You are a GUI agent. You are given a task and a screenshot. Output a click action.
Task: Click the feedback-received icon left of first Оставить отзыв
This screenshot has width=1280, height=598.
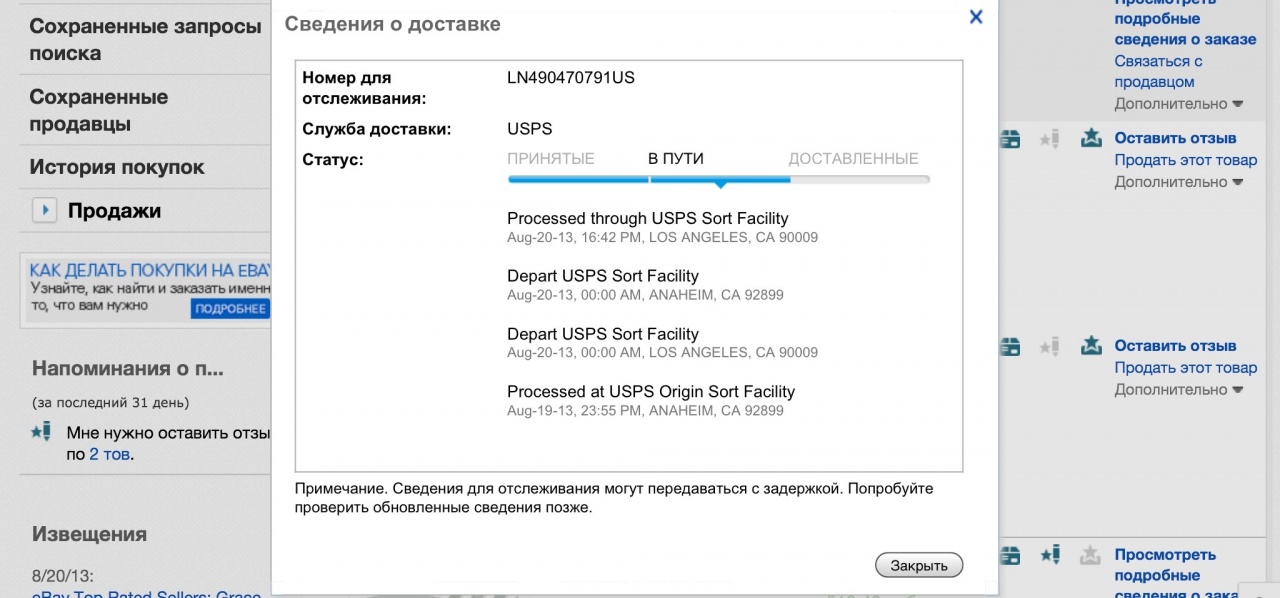(1091, 139)
